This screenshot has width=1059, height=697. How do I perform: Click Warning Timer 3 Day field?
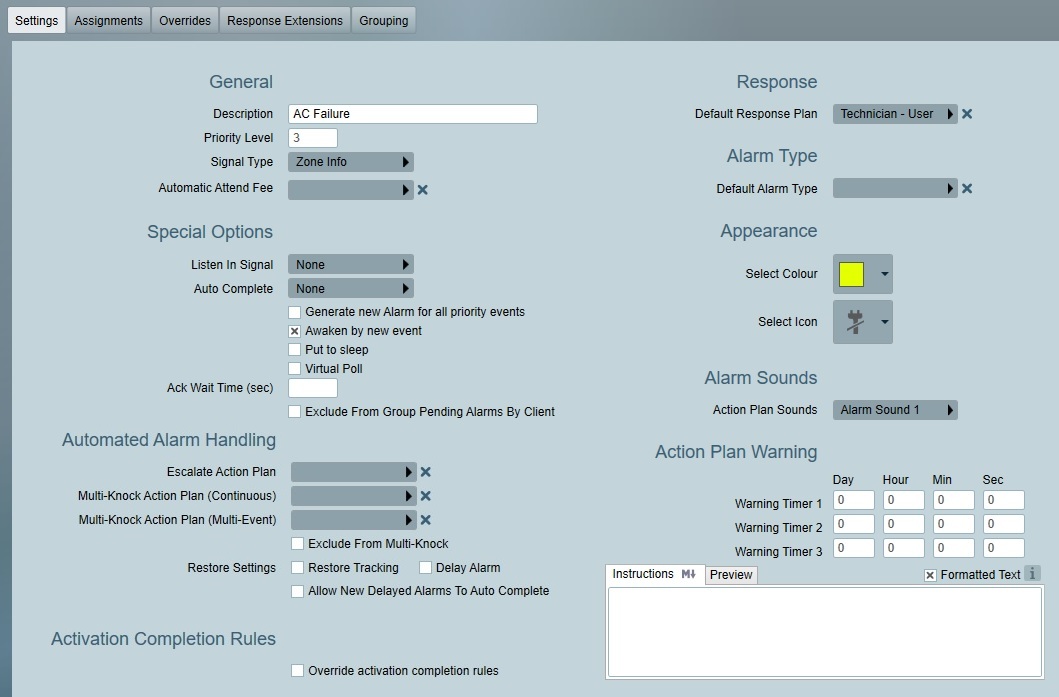[854, 548]
